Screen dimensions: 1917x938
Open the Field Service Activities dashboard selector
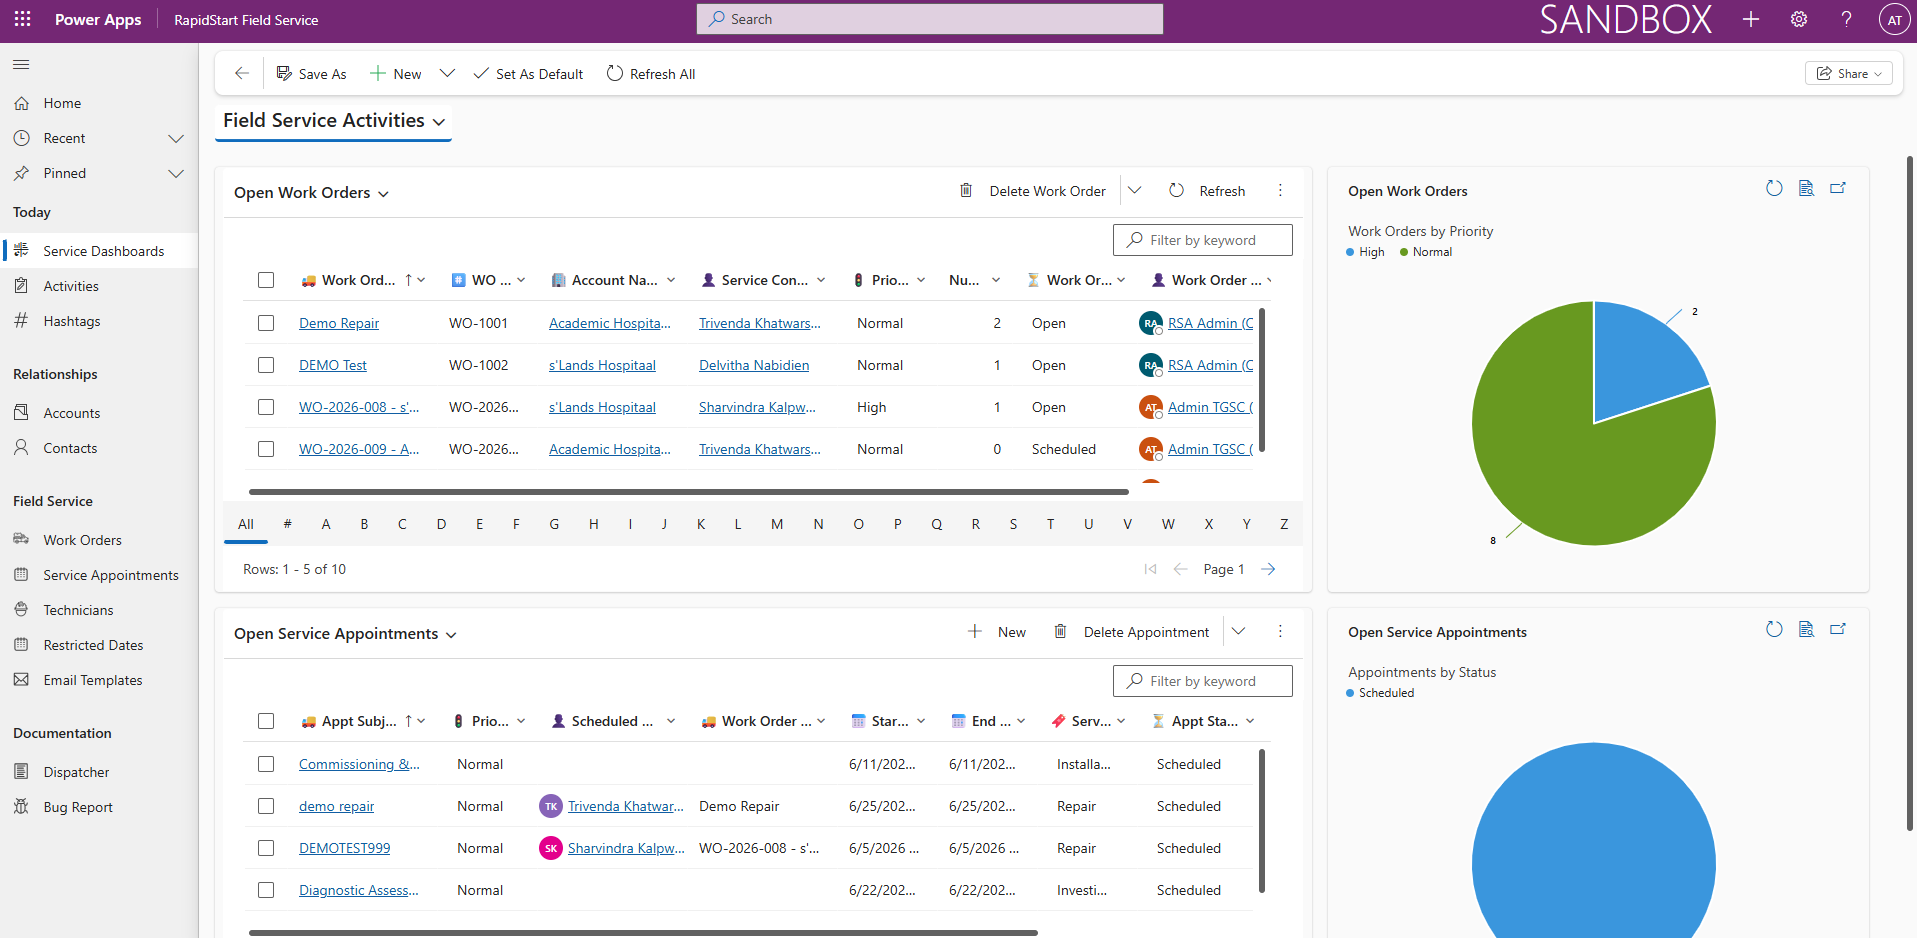[x=334, y=121]
